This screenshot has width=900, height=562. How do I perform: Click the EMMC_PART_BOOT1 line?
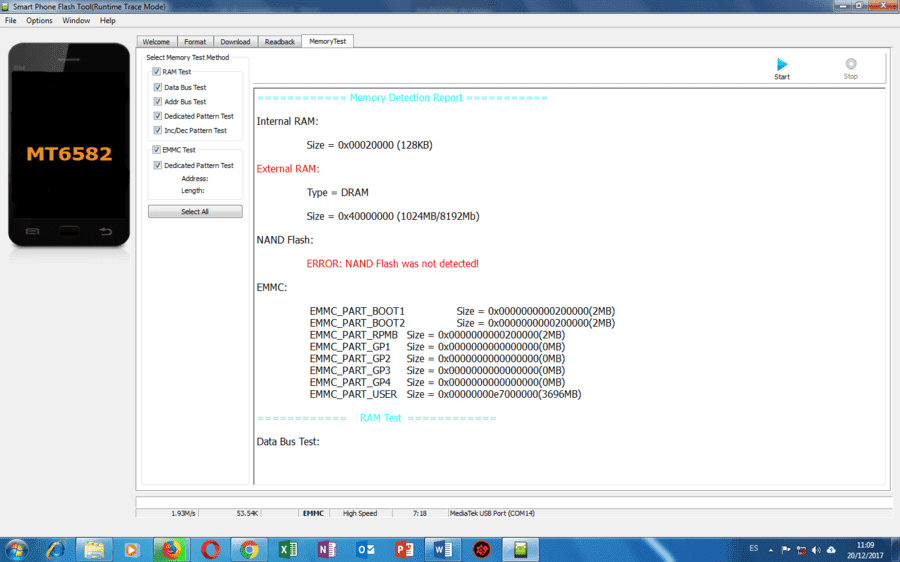tap(462, 311)
